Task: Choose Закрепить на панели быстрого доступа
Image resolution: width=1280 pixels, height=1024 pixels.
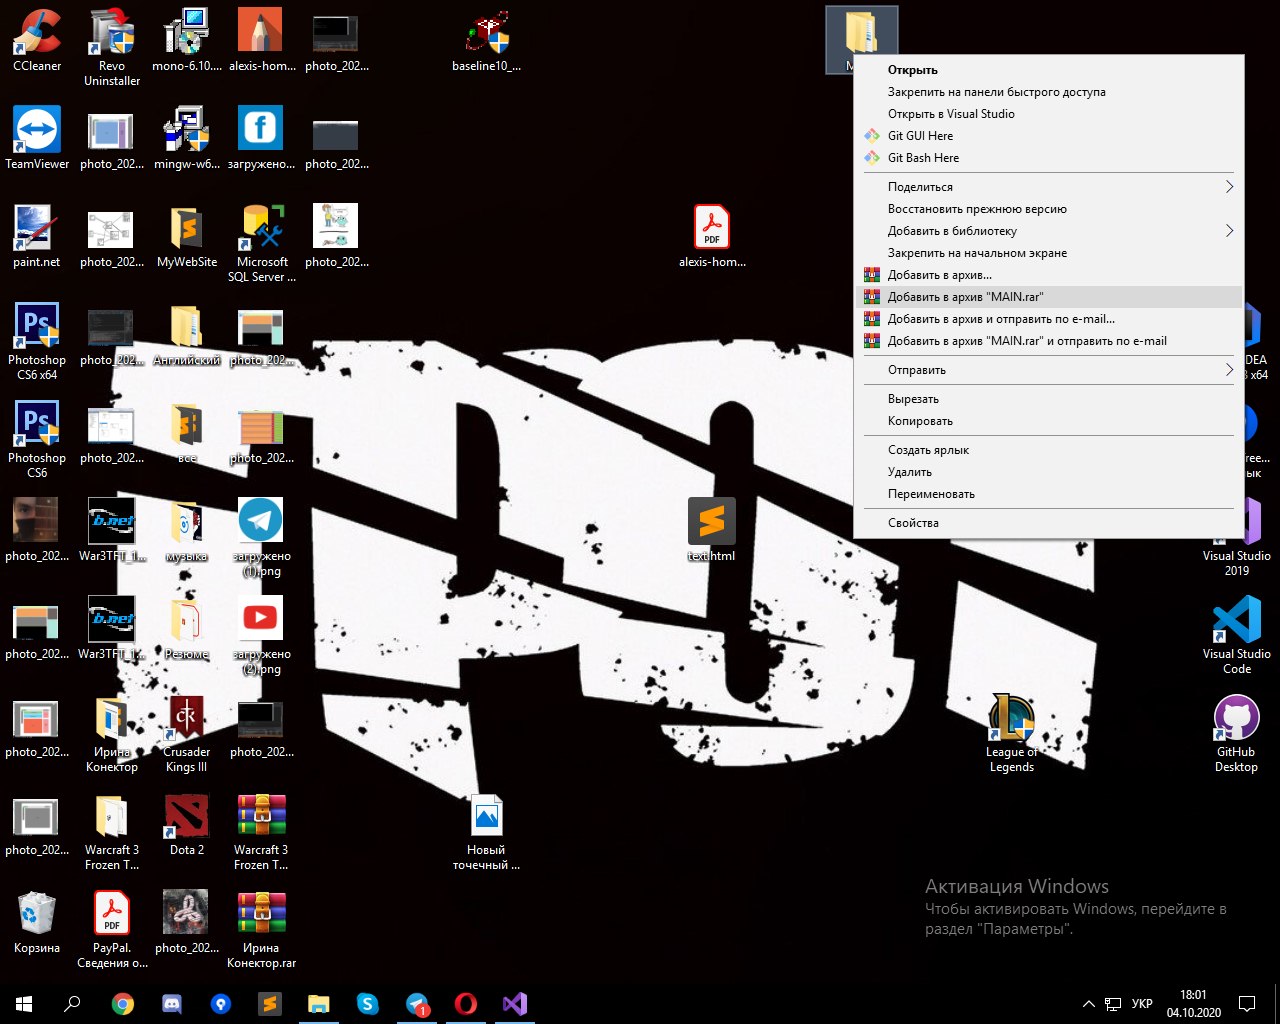Action: point(1049,92)
